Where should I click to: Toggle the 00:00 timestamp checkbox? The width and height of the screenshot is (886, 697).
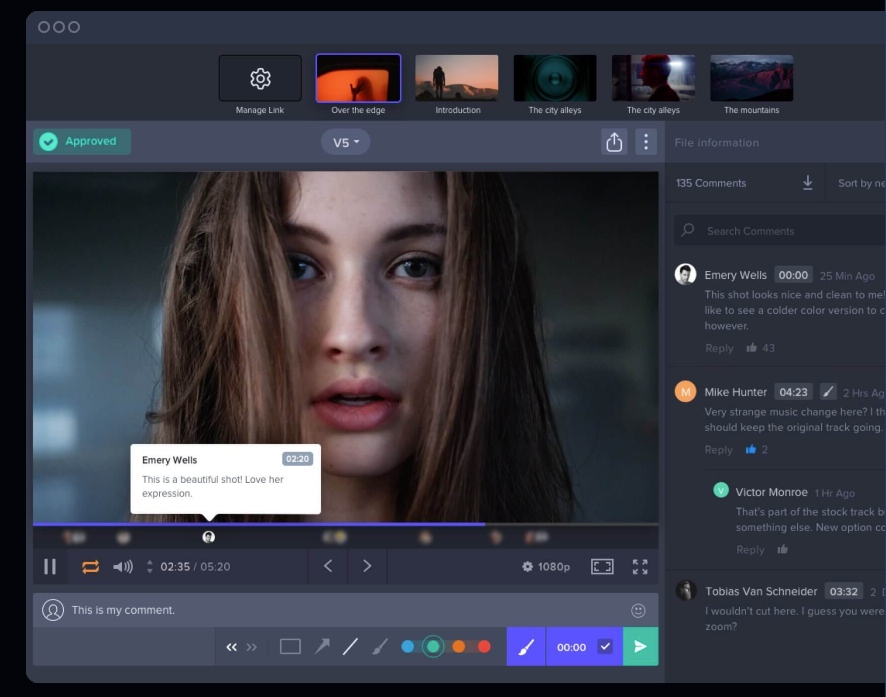point(605,646)
